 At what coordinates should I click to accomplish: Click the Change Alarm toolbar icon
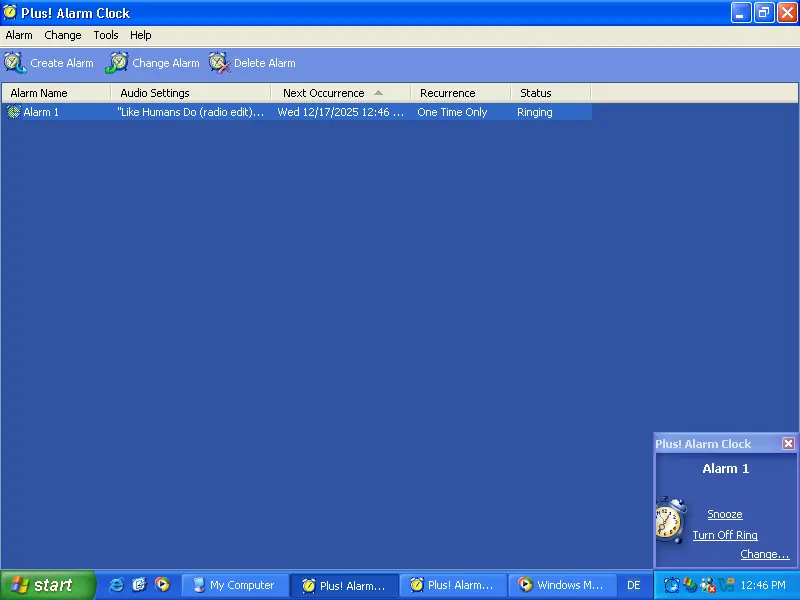pyautogui.click(x=117, y=63)
